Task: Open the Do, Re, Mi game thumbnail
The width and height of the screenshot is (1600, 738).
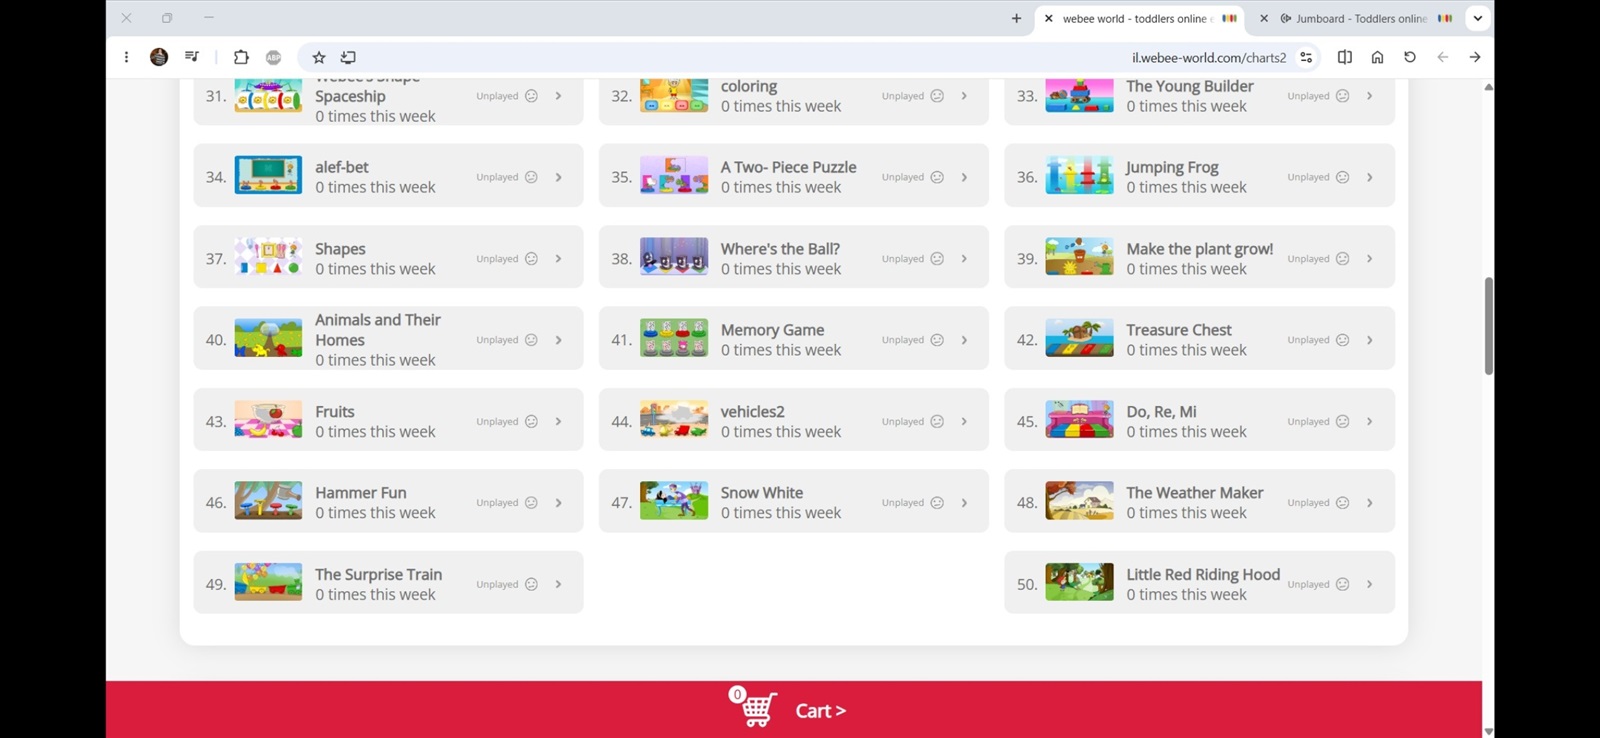Action: 1079,419
